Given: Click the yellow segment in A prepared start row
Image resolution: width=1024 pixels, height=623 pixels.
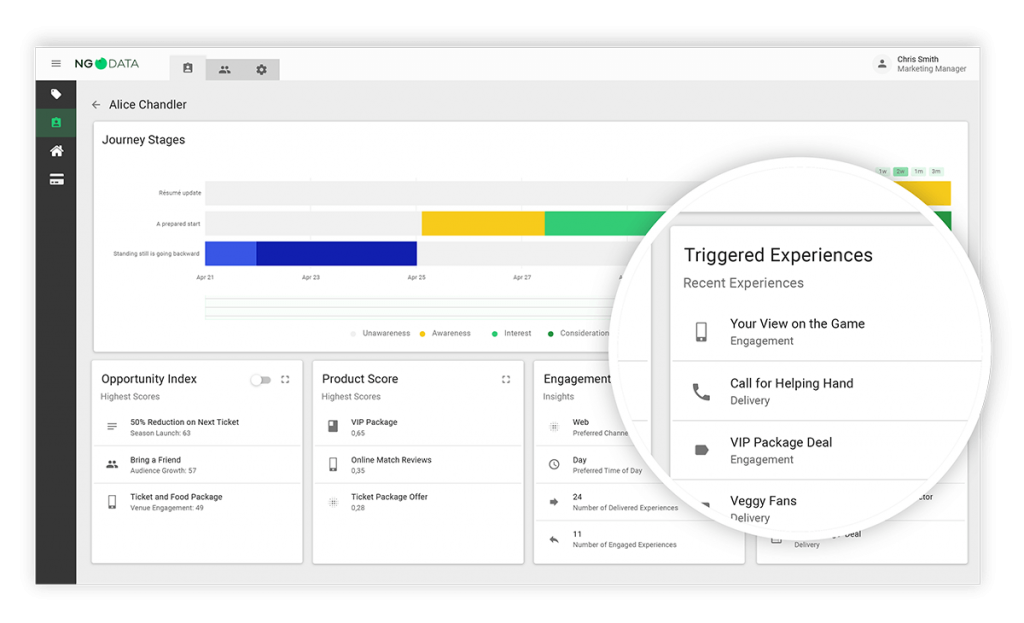Looking at the screenshot, I should (483, 223).
